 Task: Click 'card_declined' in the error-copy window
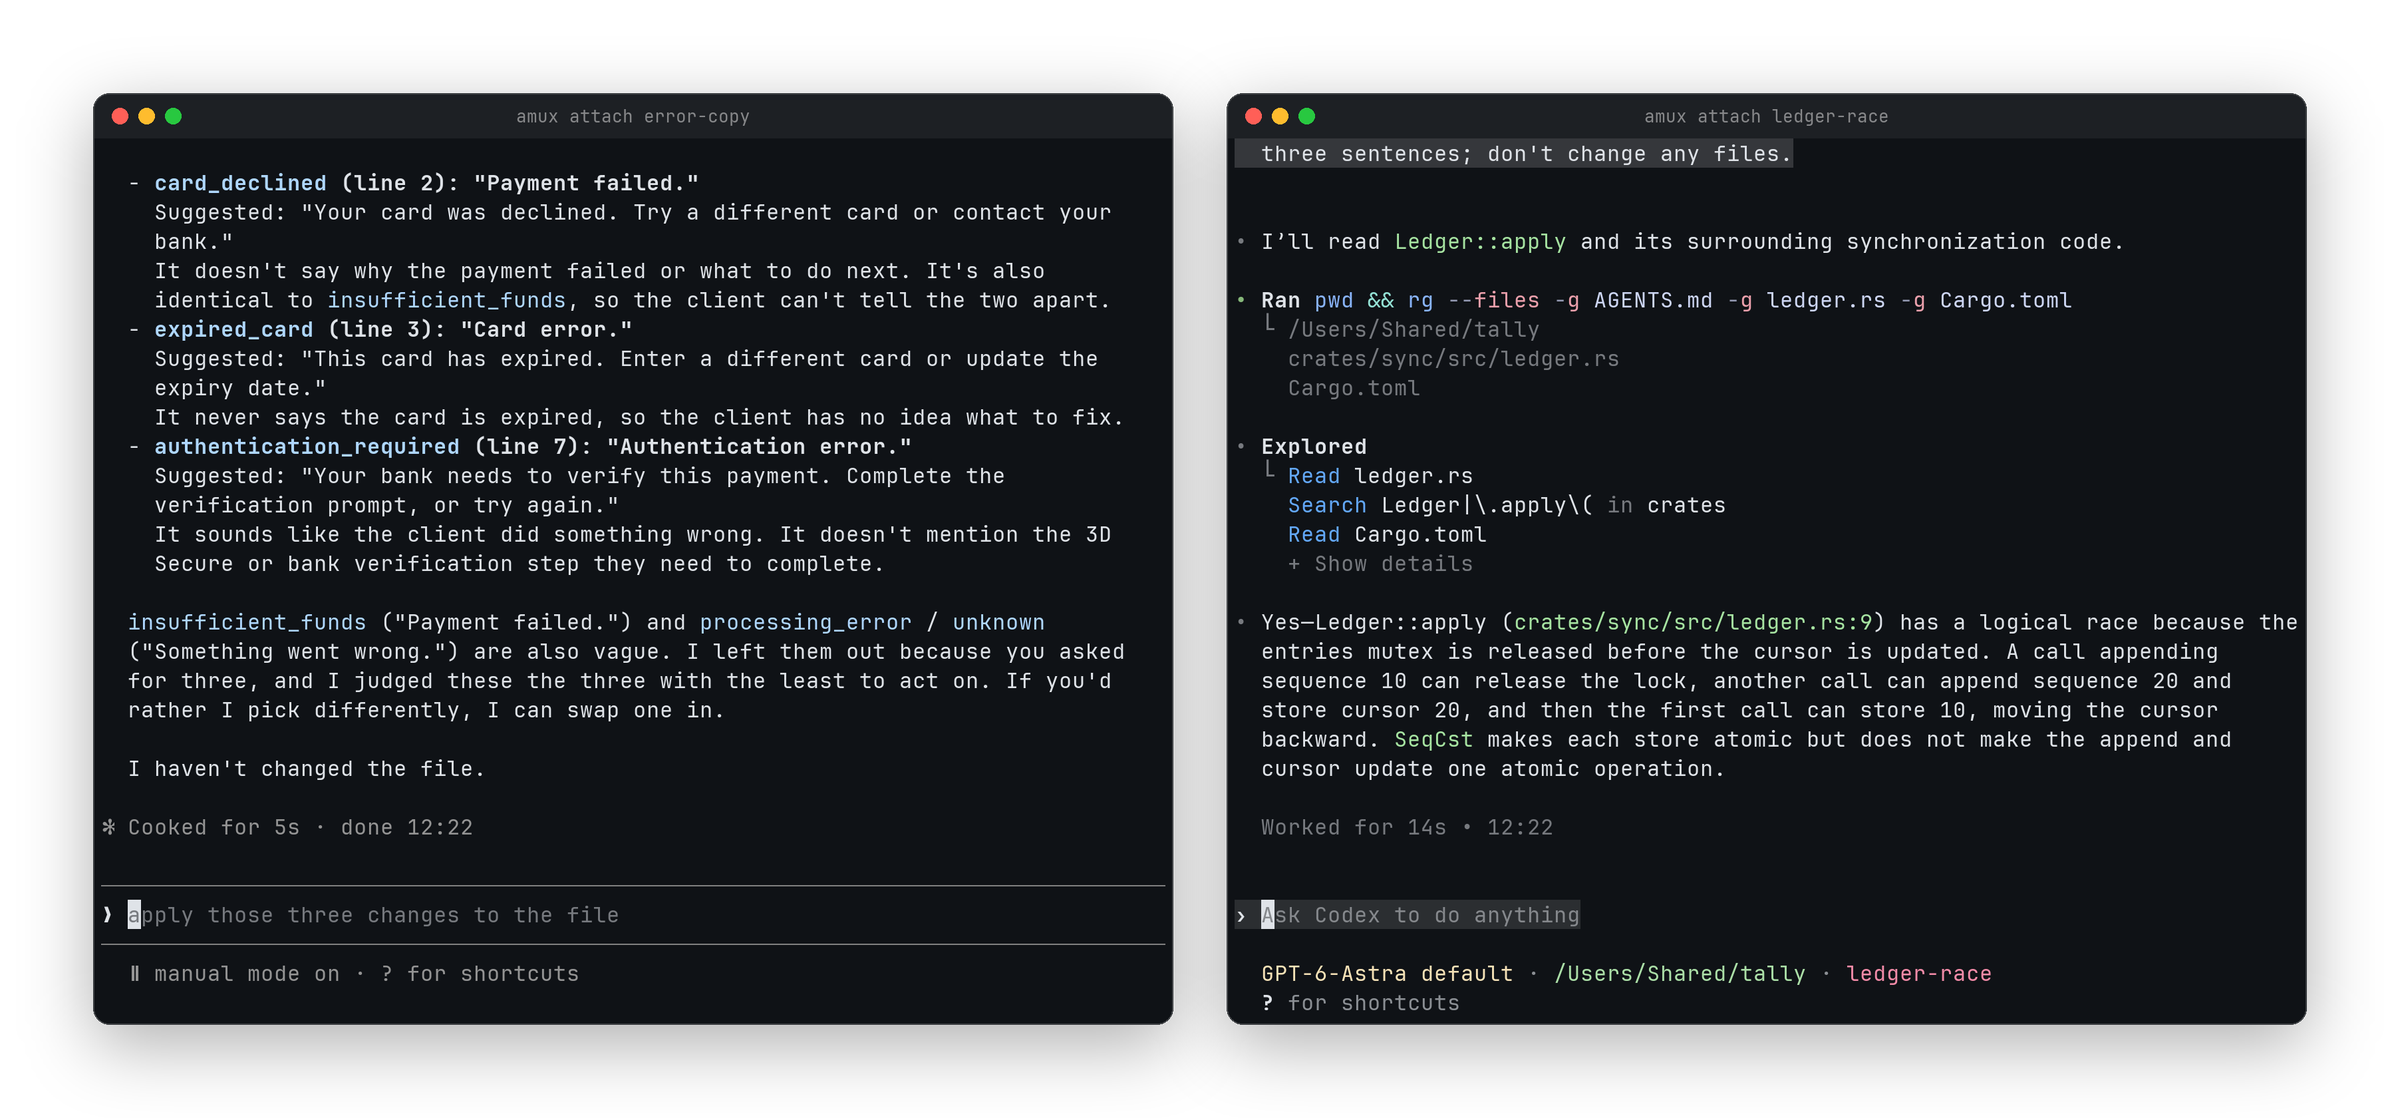[240, 183]
